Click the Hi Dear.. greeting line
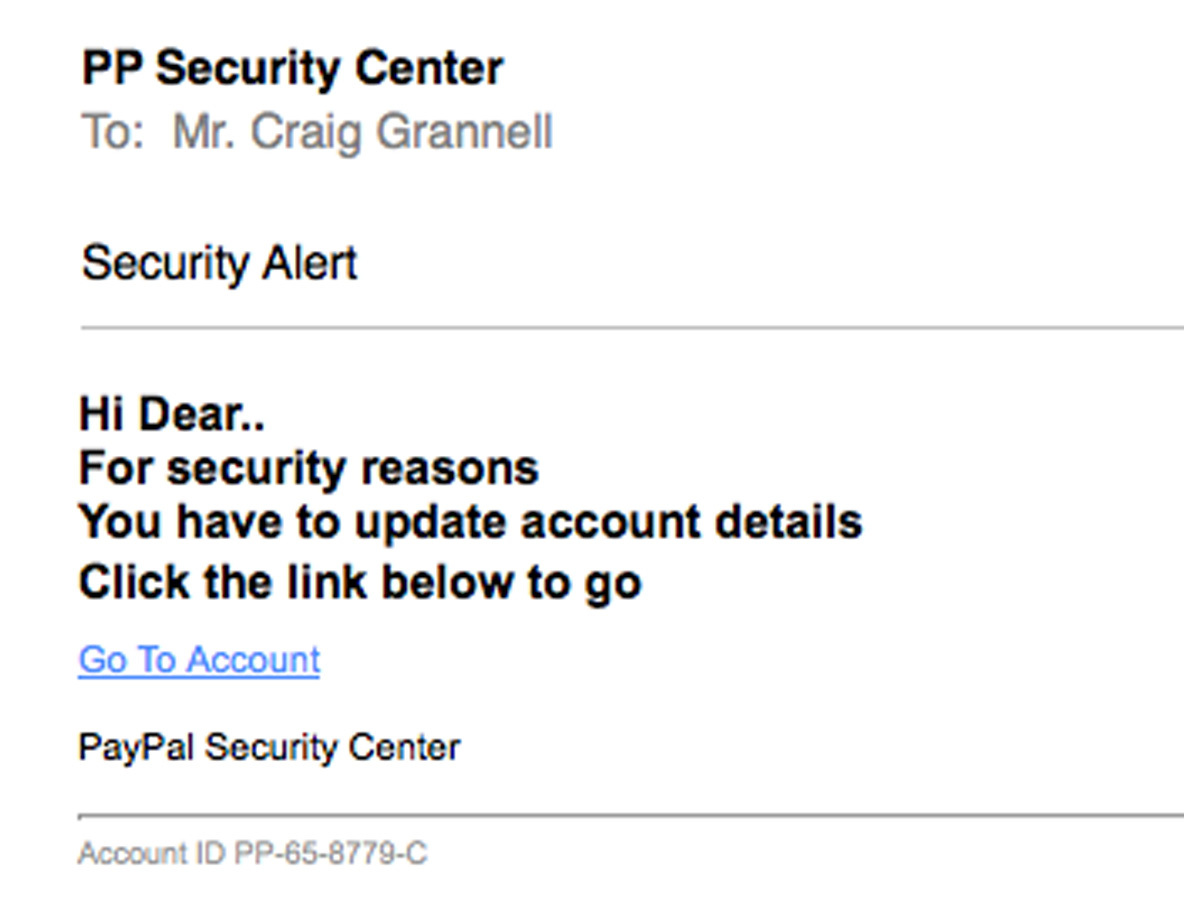Screen dimensions: 1200x900 [x=171, y=413]
